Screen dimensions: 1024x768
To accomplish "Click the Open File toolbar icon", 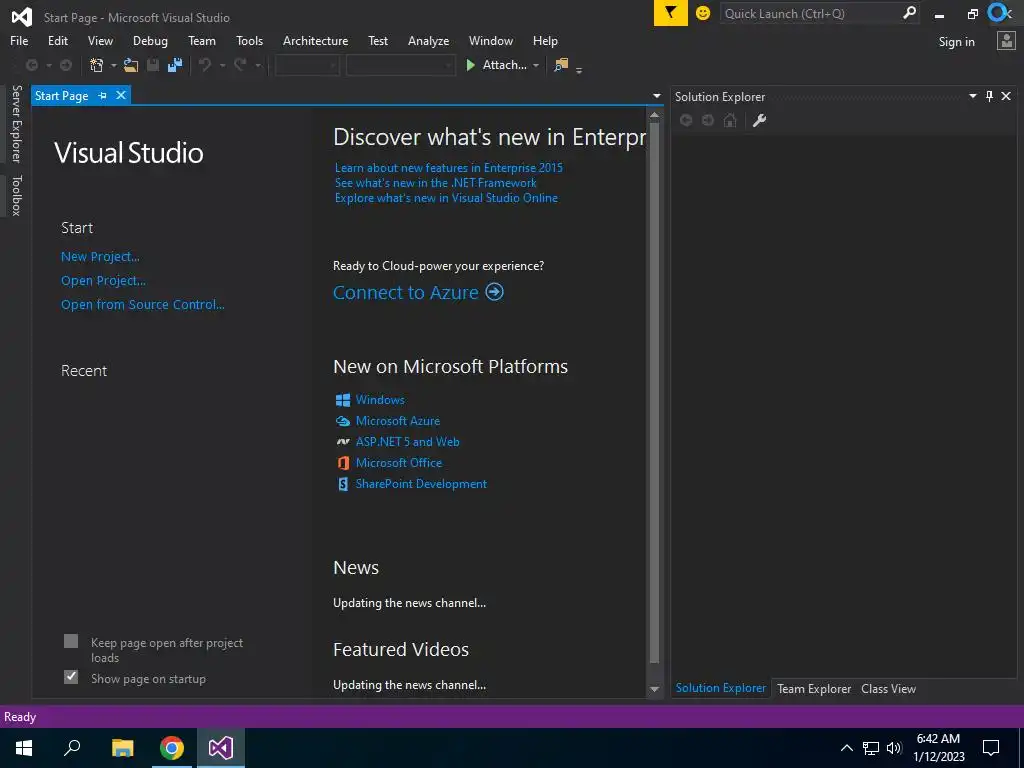I will pos(131,65).
